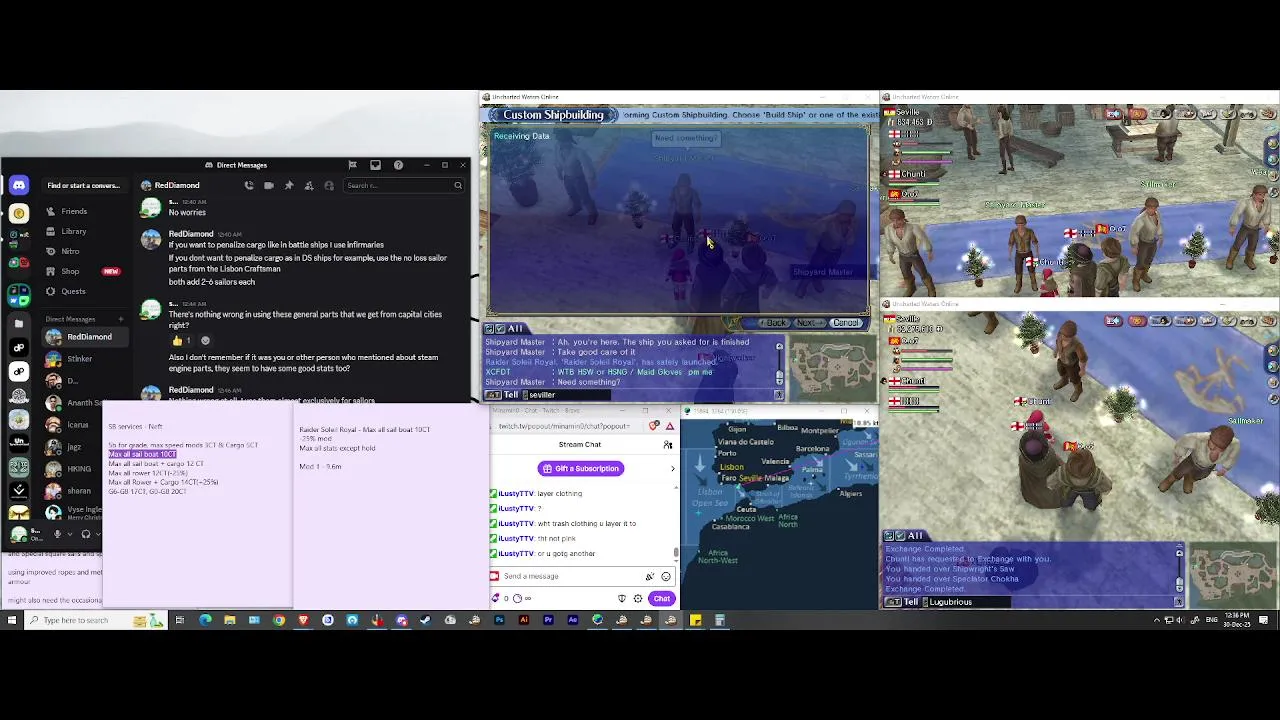Screen dimensions: 1280x720
Task: Open Photoshop from taskbar
Action: tap(499, 620)
